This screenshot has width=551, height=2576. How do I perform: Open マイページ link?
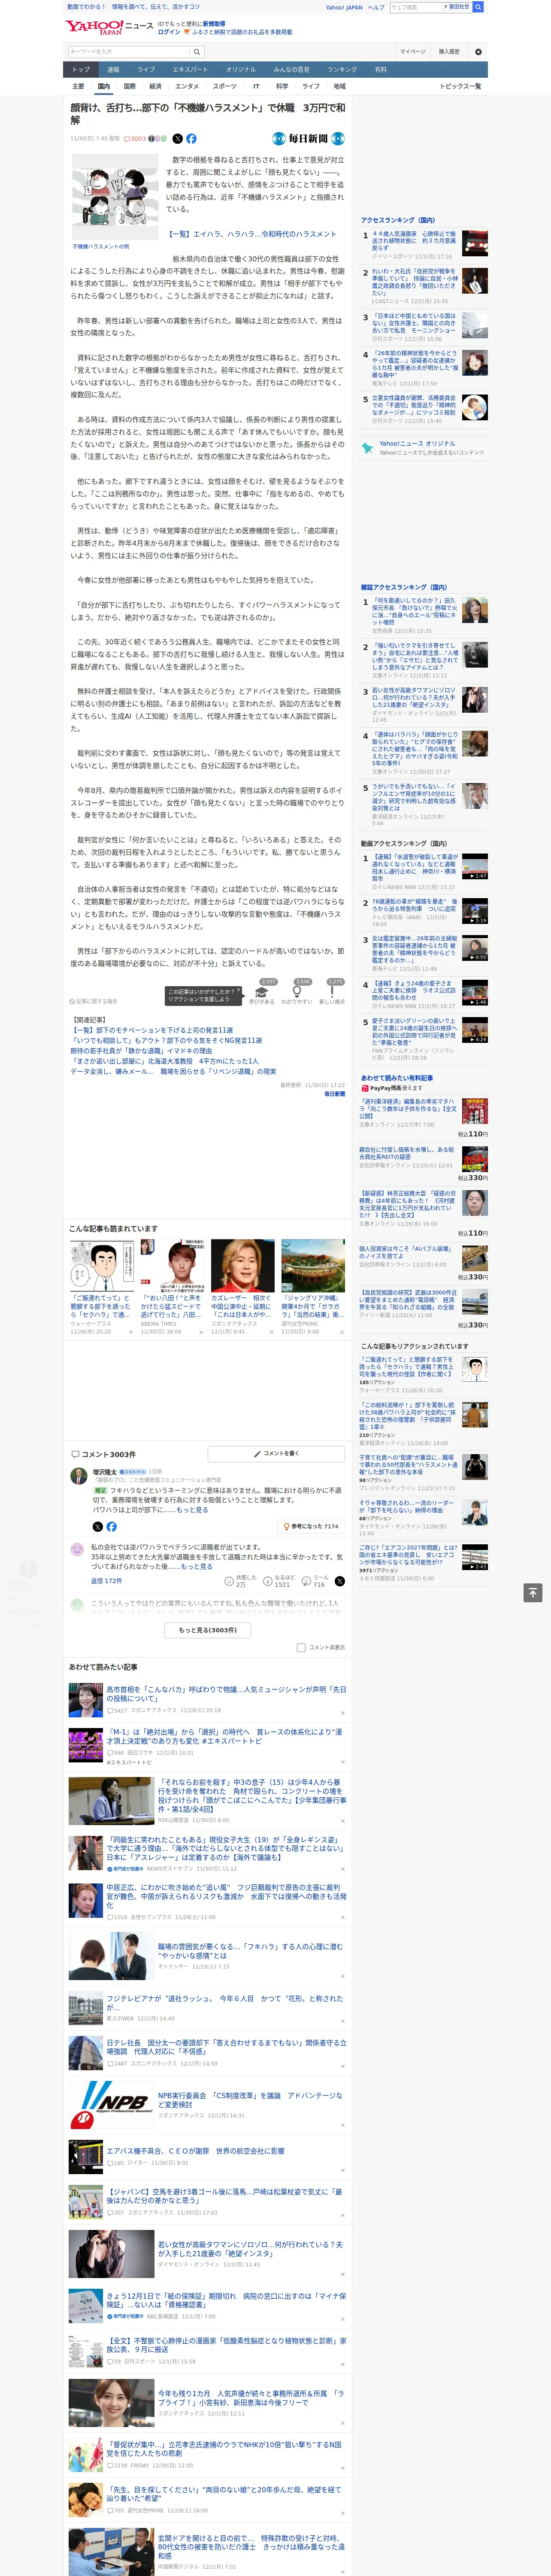pos(412,51)
